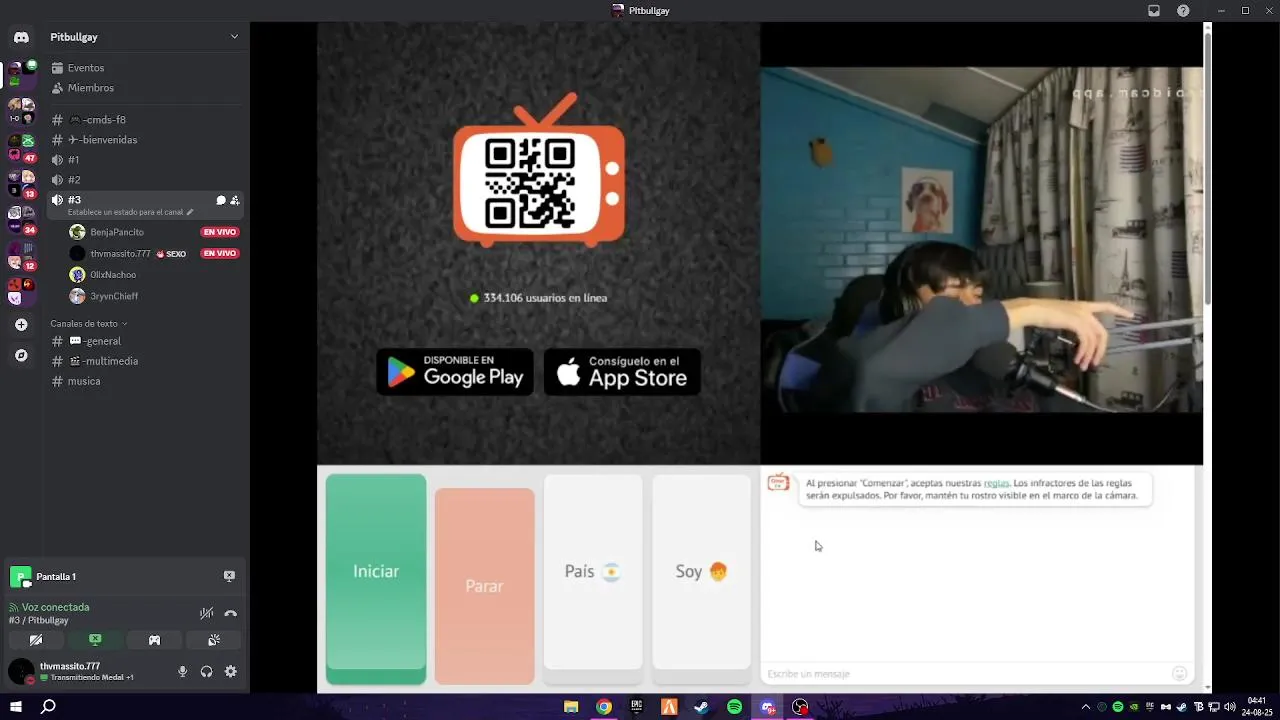This screenshot has width=1280, height=720.
Task: Open user settings gear
Action: [x=230, y=672]
